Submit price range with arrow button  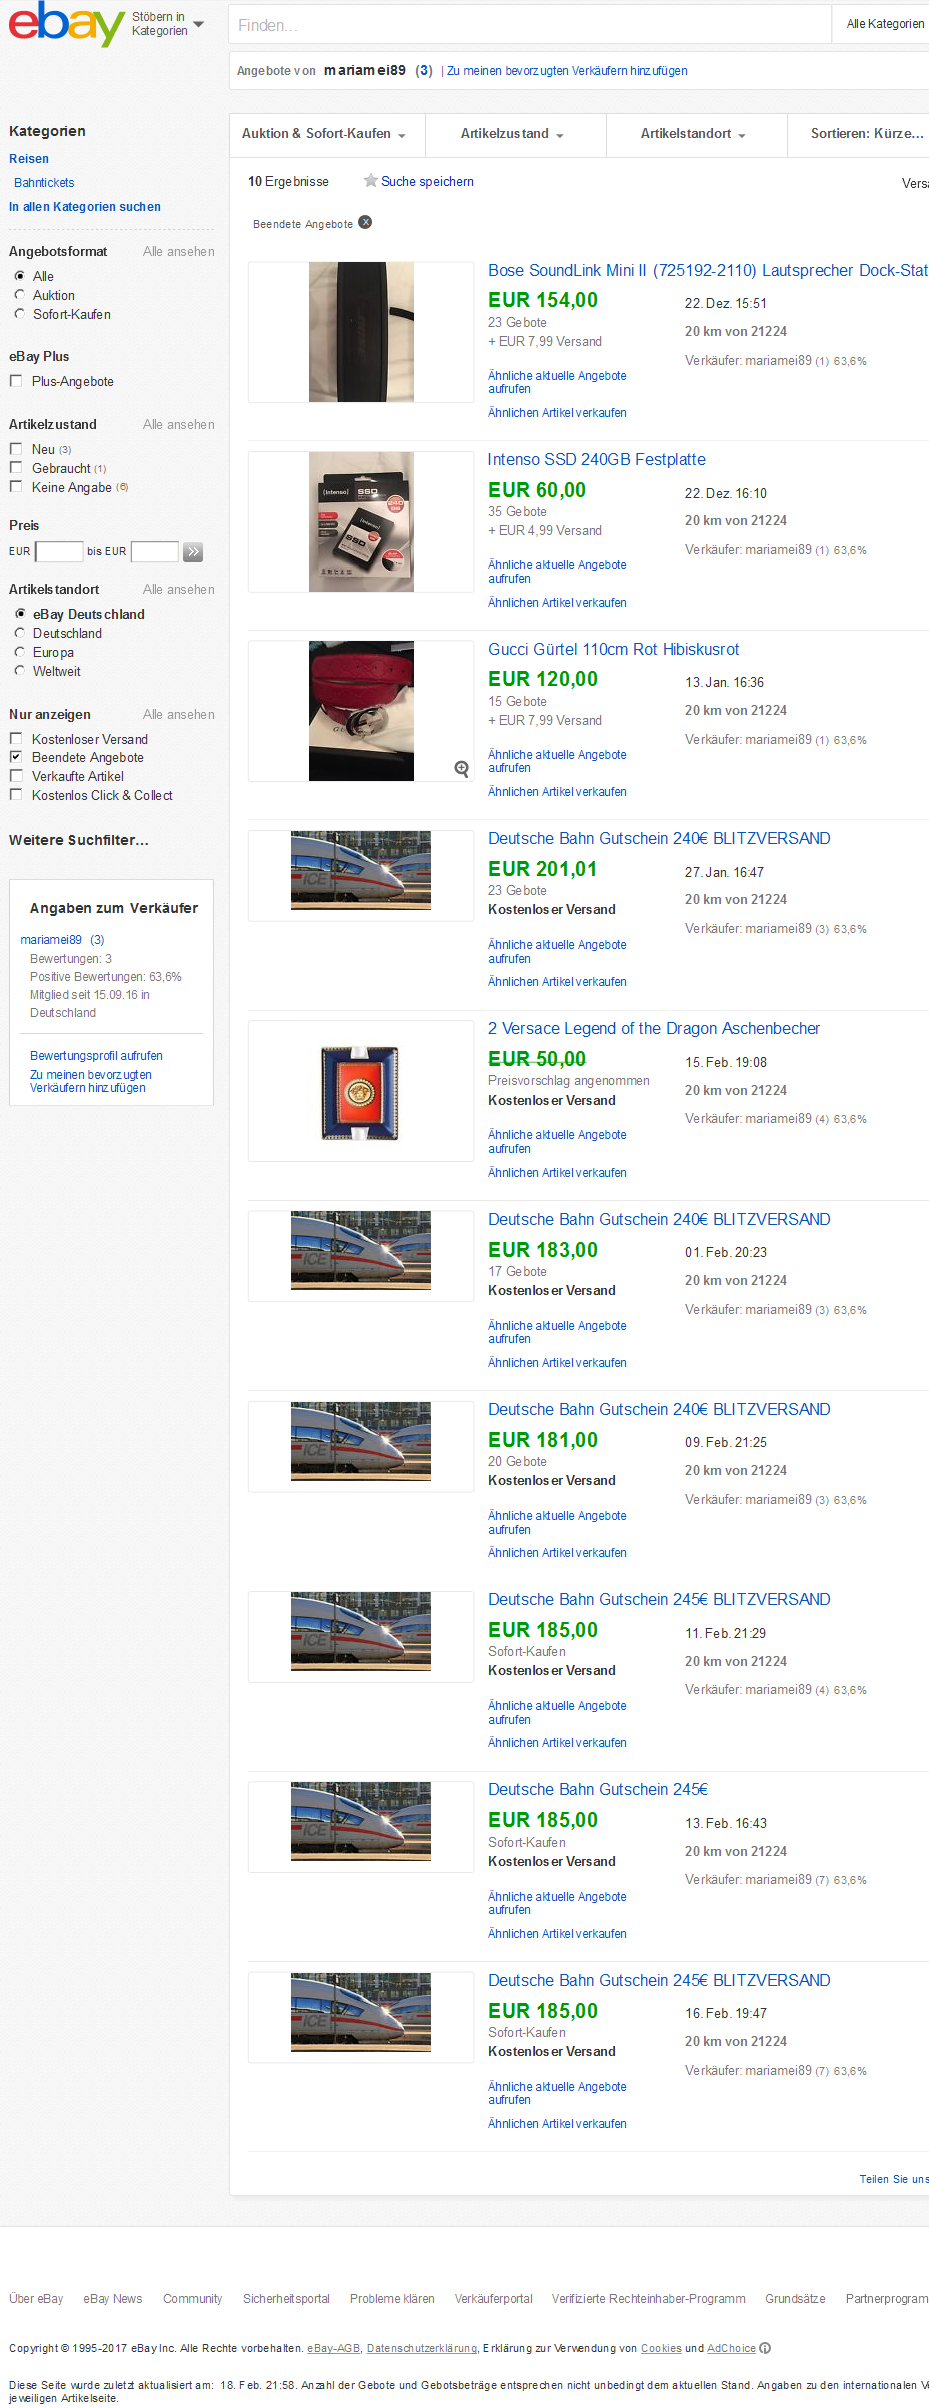pos(193,551)
